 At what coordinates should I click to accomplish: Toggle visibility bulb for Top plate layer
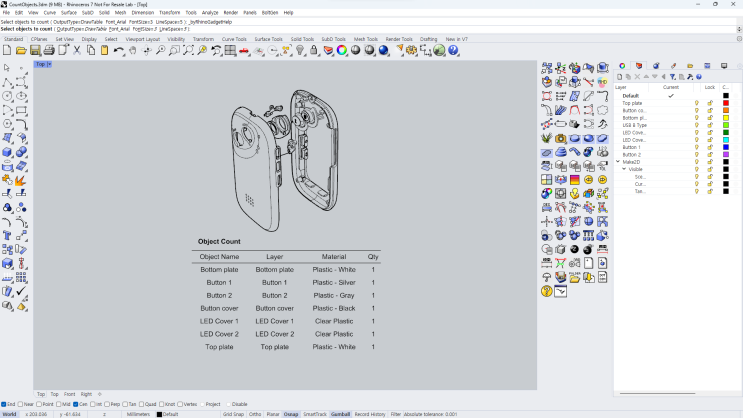click(697, 103)
